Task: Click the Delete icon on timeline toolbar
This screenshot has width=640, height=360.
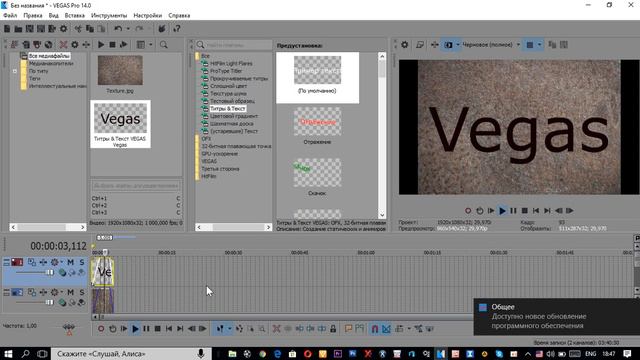Action: coord(276,329)
